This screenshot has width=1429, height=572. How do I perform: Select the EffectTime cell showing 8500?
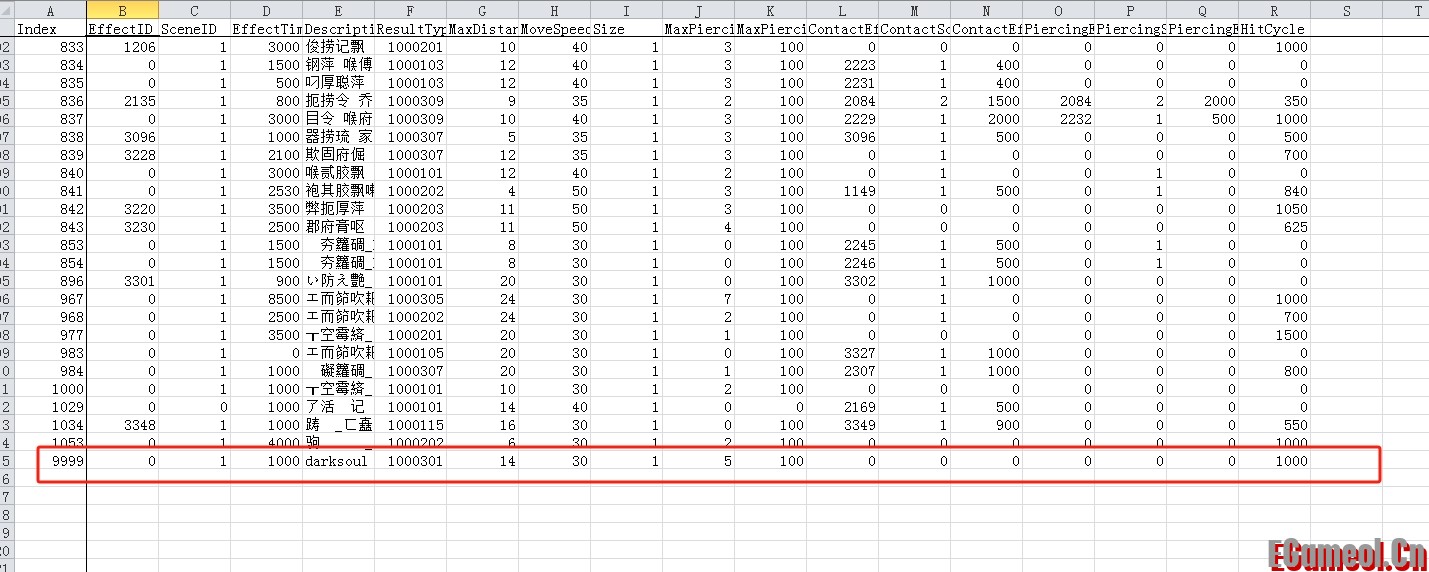(x=266, y=299)
